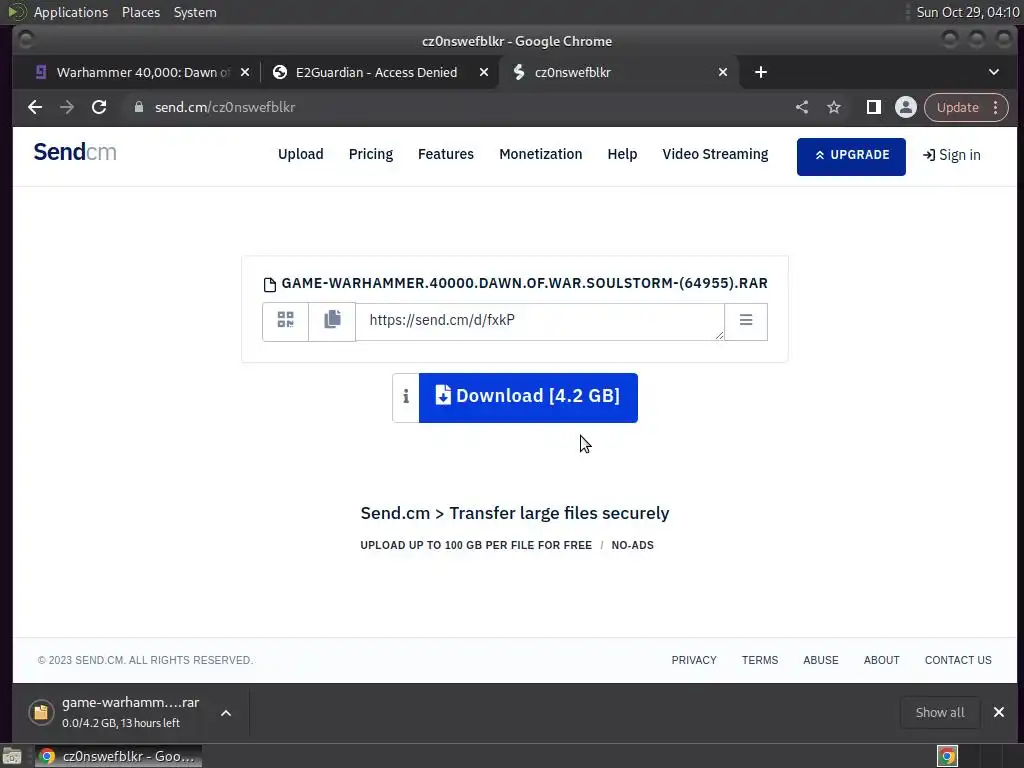Open the ABOUT footer link
This screenshot has width=1024, height=768.
click(x=882, y=660)
